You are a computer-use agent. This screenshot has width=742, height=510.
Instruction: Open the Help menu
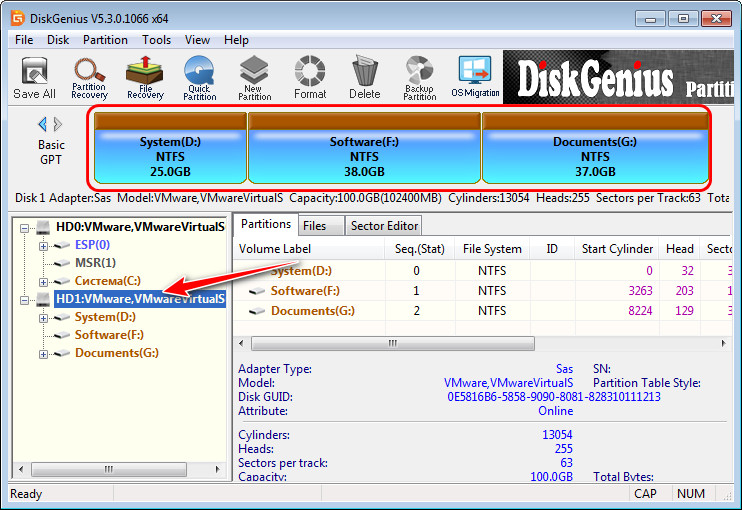click(236, 40)
